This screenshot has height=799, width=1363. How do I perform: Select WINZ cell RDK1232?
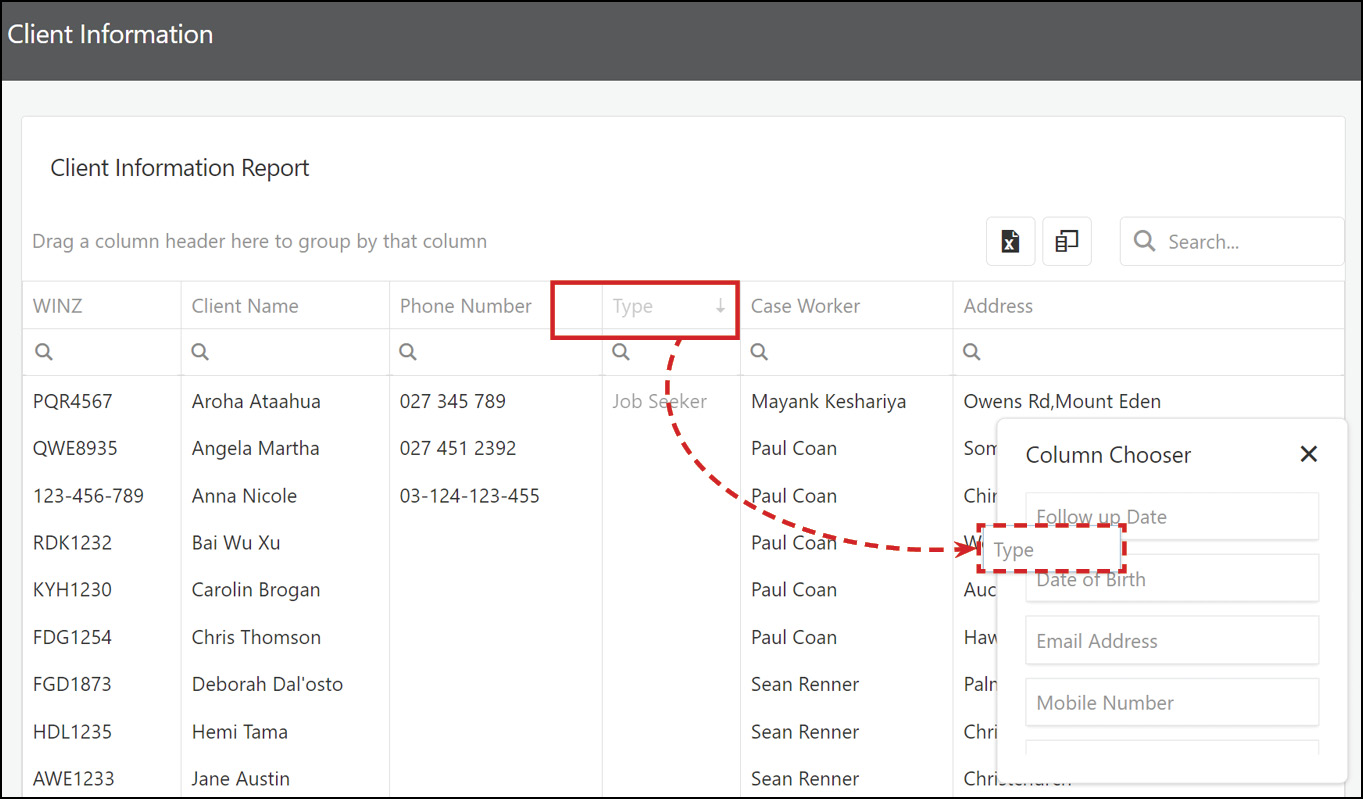tap(72, 543)
